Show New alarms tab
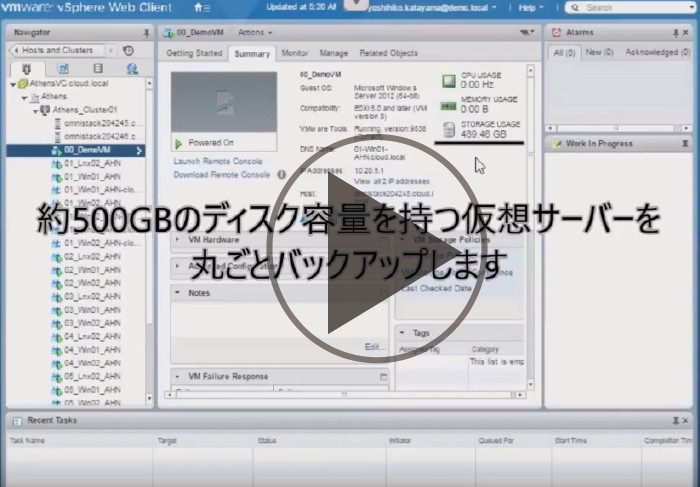Image resolution: width=700 pixels, height=487 pixels. 599,53
